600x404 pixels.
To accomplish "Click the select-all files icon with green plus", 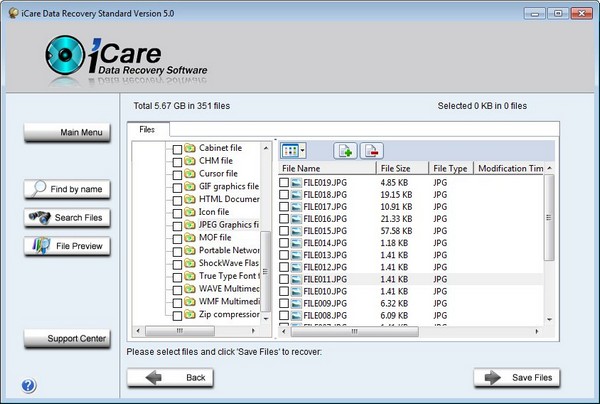I will 345,150.
